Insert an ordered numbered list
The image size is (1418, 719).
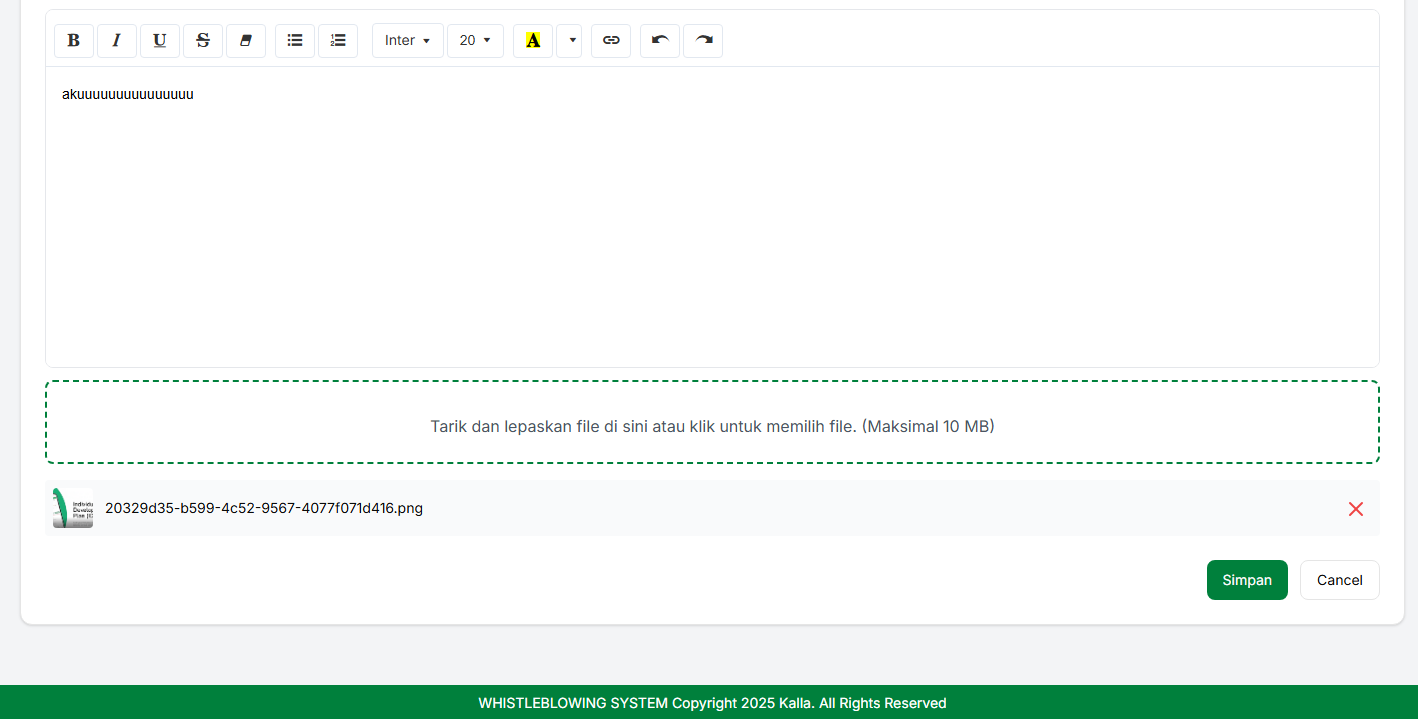(x=338, y=41)
